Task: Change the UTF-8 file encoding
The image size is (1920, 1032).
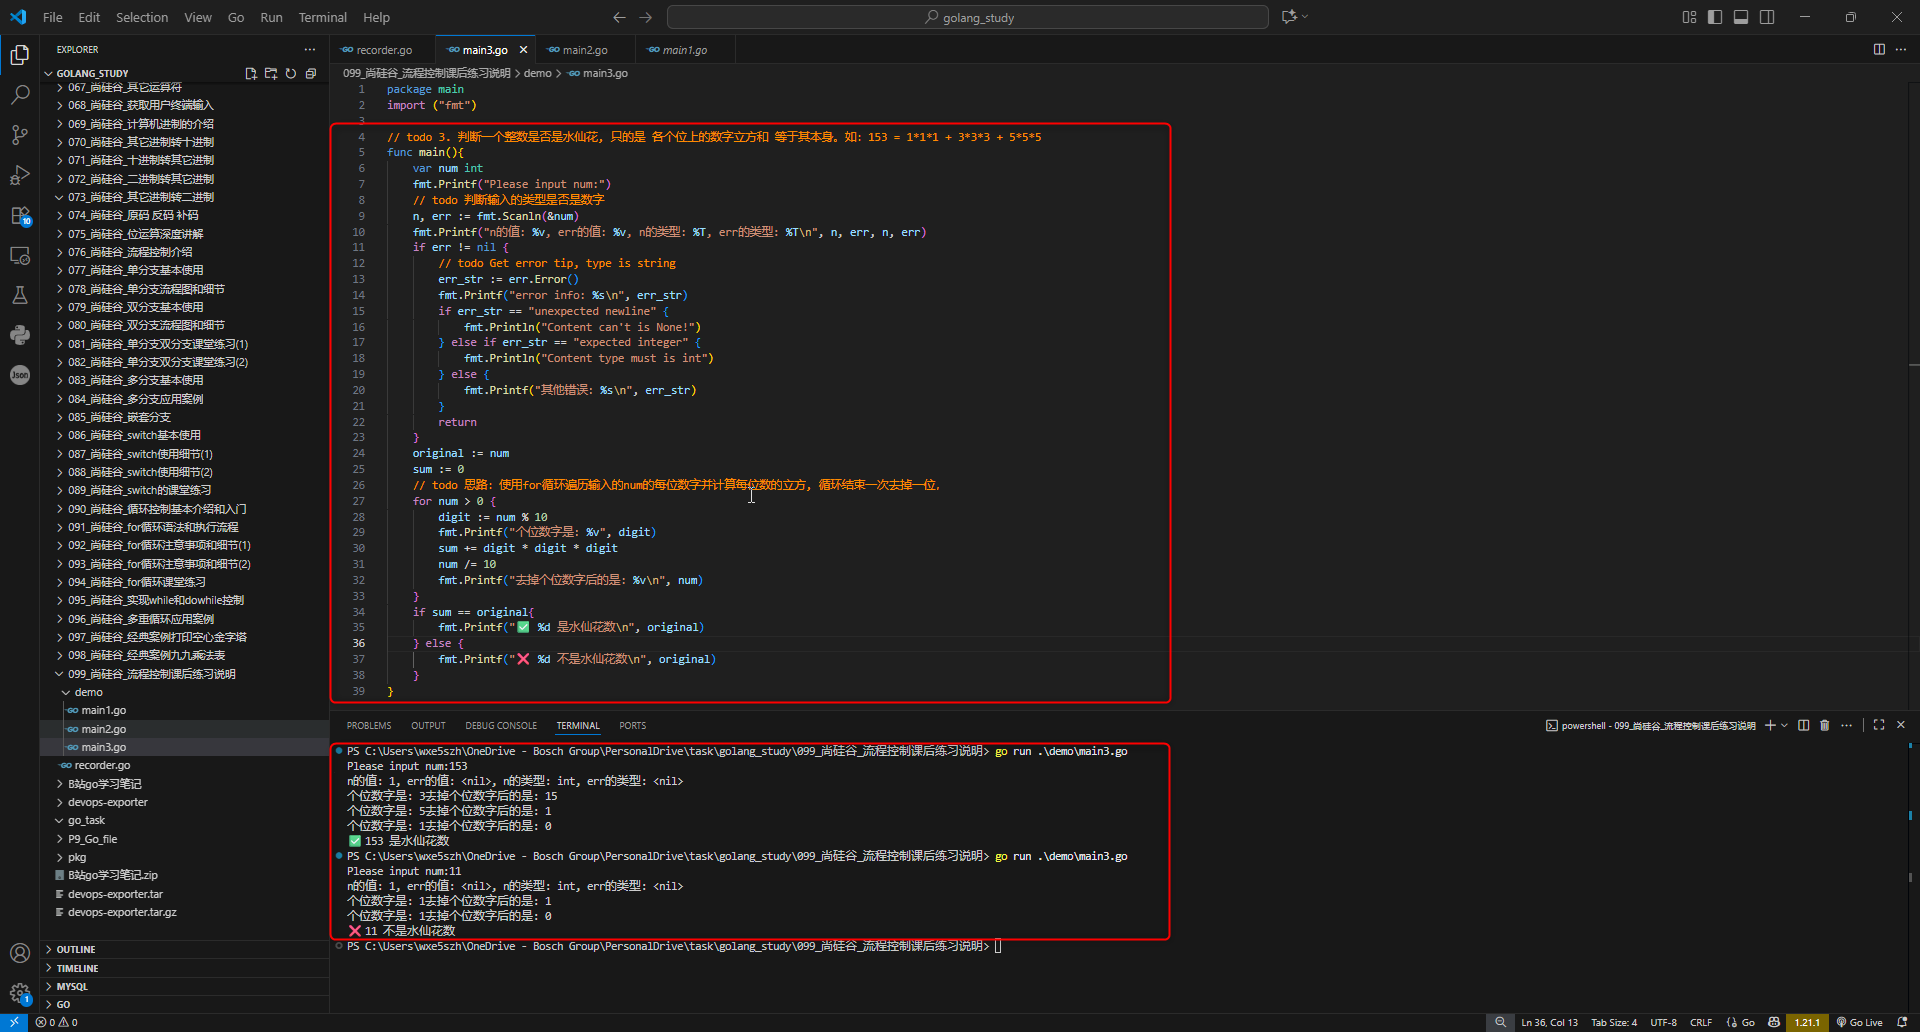Action: 1663,1022
